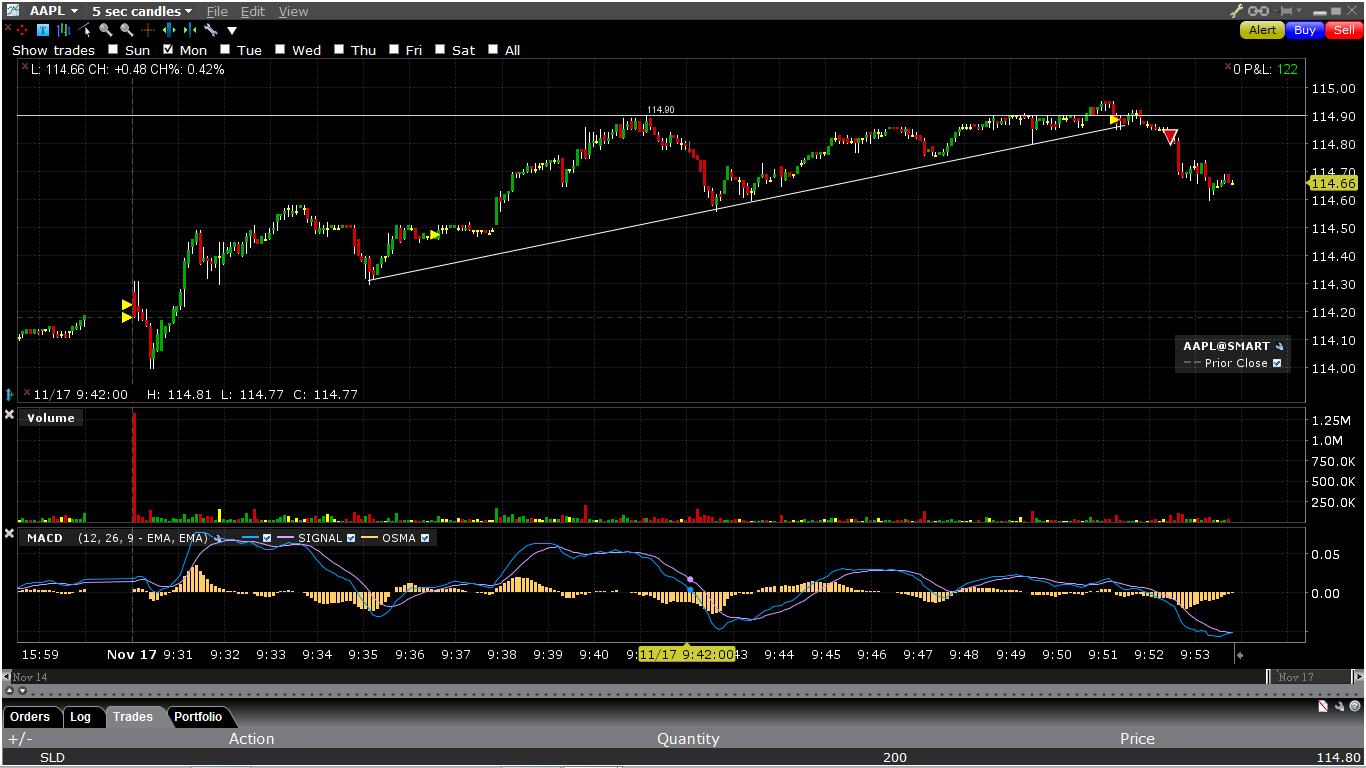Enable Tue show trades checkbox

pos(225,50)
